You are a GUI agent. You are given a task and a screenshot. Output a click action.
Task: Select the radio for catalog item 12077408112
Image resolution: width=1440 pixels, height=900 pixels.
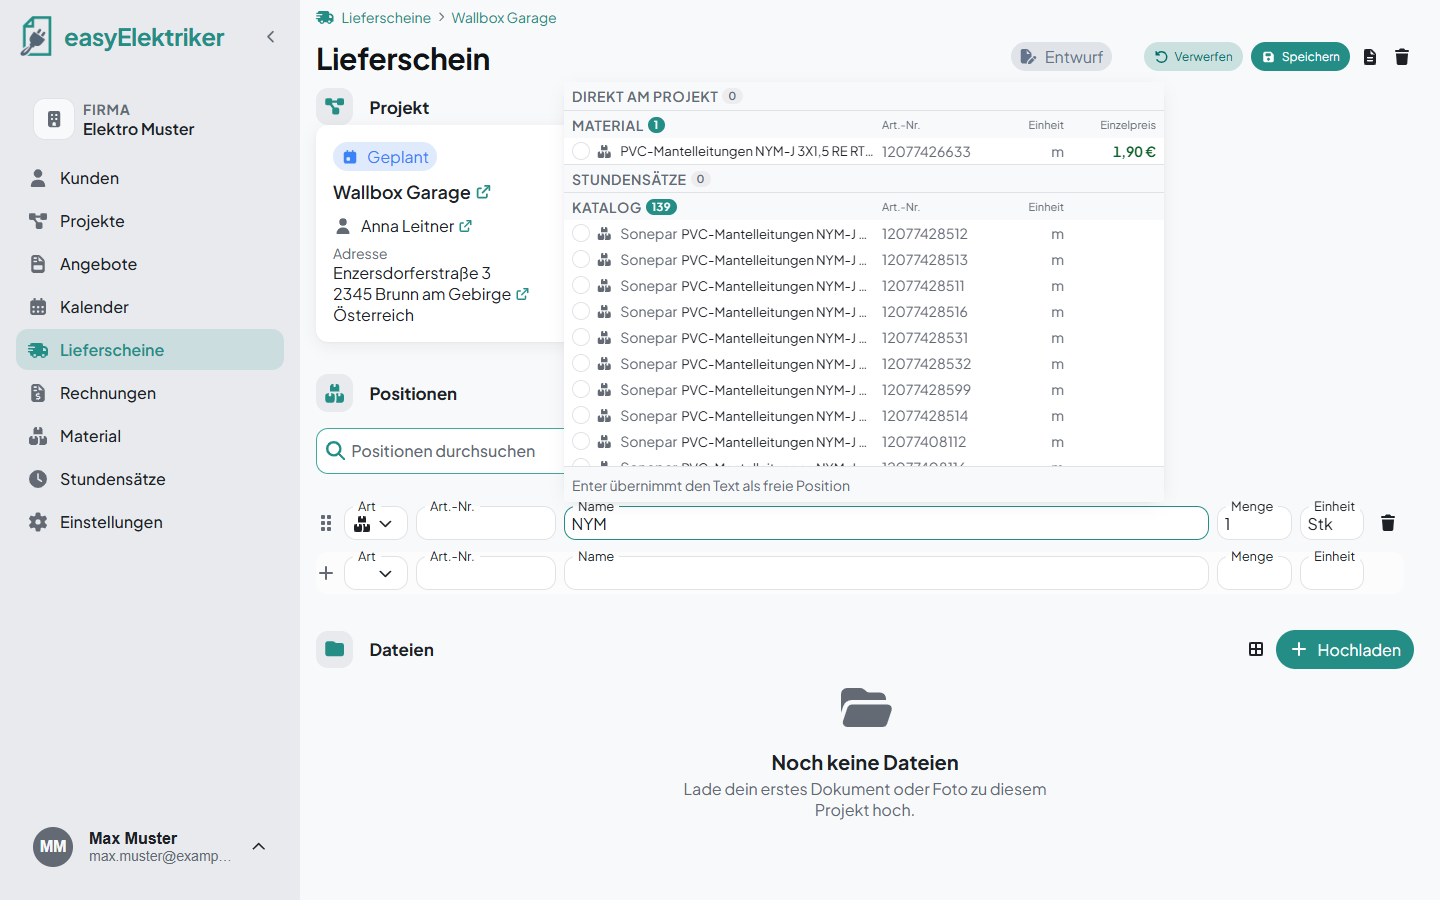(581, 441)
